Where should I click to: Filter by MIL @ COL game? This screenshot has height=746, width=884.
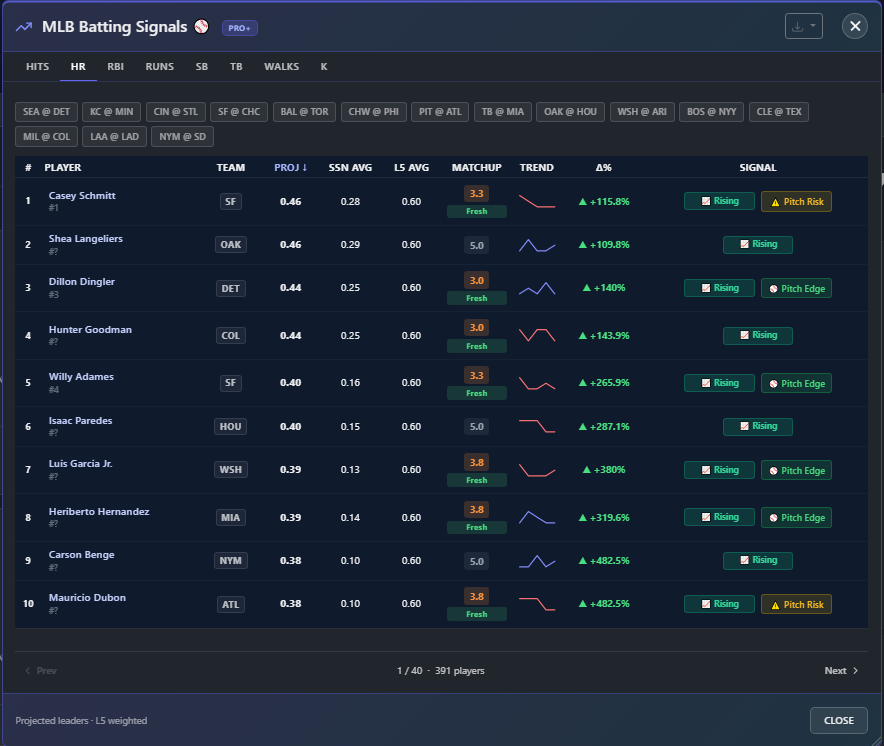click(46, 136)
